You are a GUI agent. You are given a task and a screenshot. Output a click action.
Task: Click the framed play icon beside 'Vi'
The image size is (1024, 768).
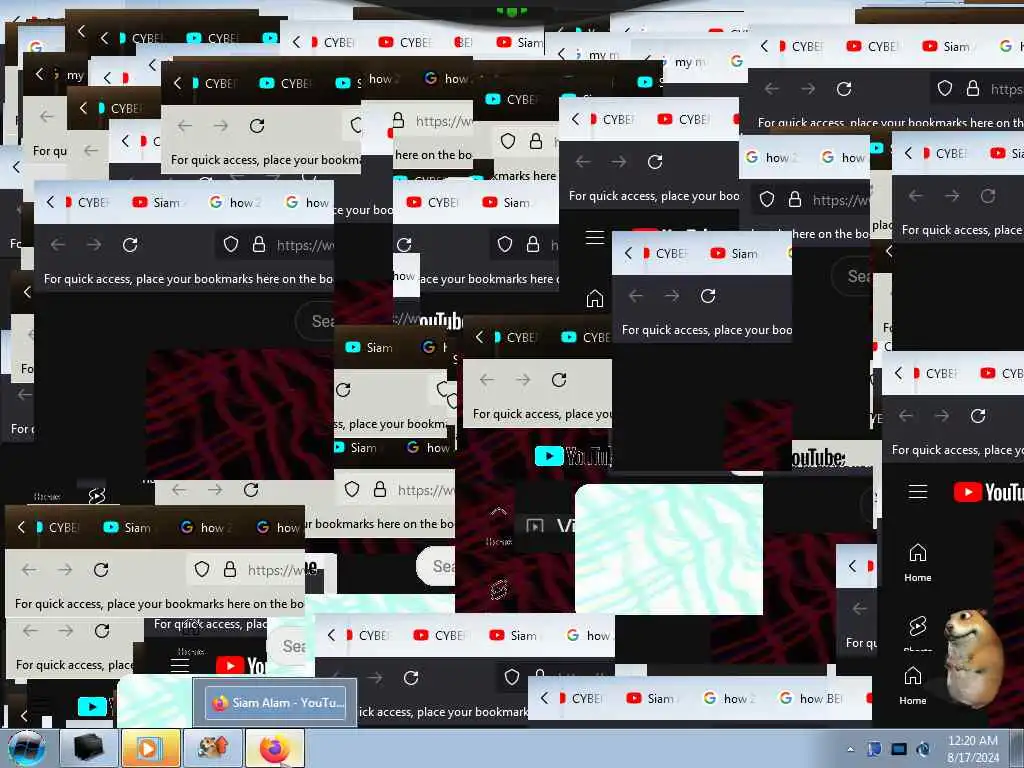coord(535,526)
